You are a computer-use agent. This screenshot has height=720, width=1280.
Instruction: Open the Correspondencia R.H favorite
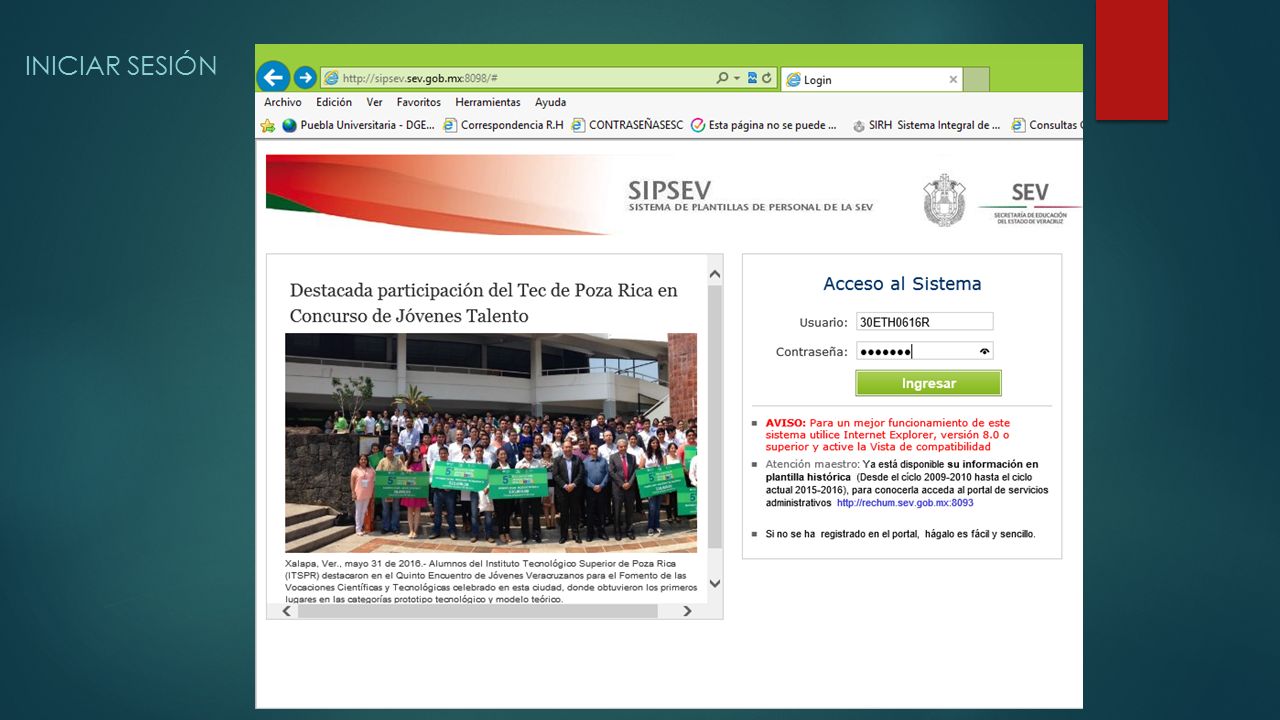[x=503, y=126]
